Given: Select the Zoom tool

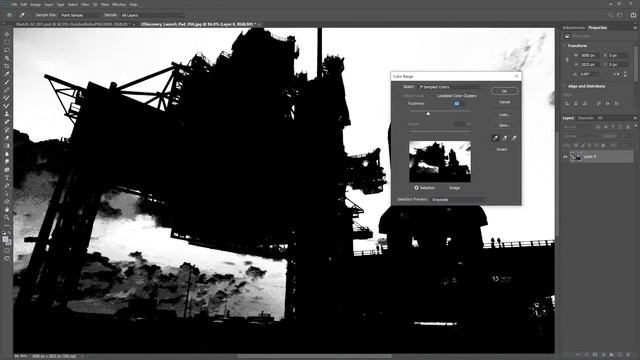Looking at the screenshot, I should pos(7,218).
